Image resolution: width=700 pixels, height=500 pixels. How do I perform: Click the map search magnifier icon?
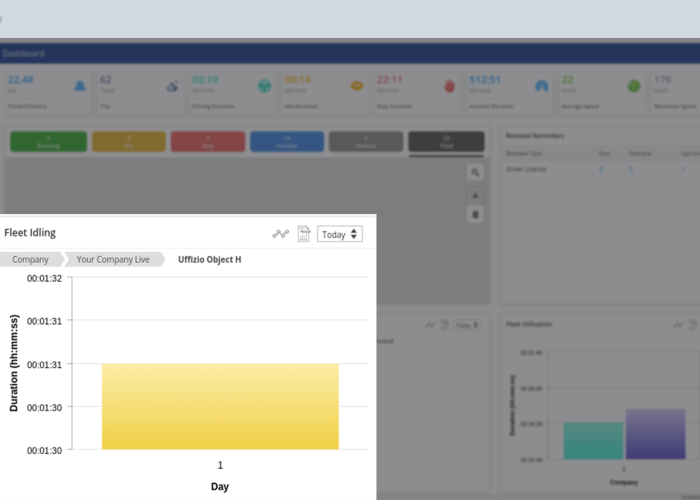point(476,173)
